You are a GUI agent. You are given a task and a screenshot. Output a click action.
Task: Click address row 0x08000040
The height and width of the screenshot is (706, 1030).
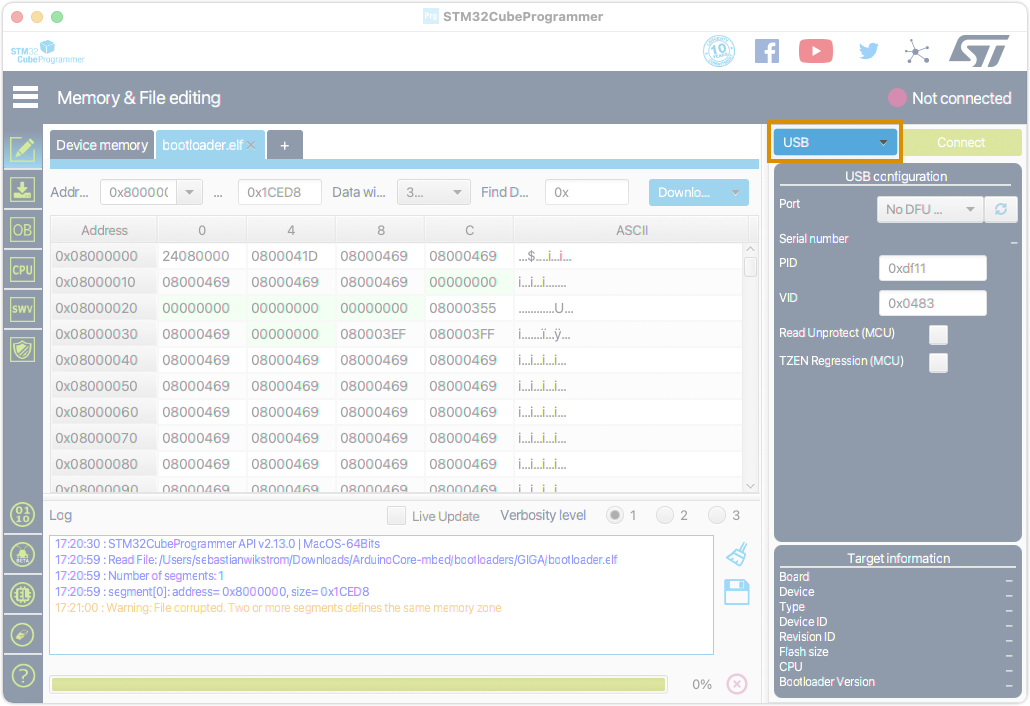(104, 360)
